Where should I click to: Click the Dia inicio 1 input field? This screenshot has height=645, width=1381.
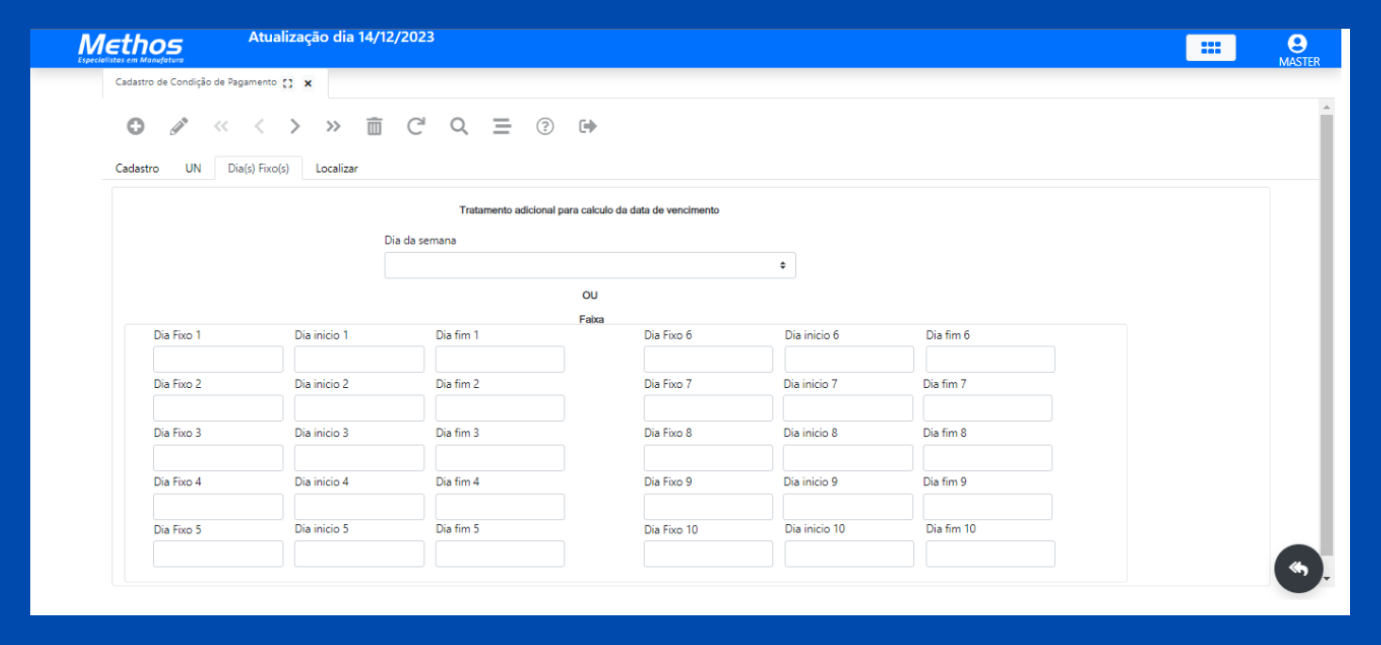click(359, 359)
